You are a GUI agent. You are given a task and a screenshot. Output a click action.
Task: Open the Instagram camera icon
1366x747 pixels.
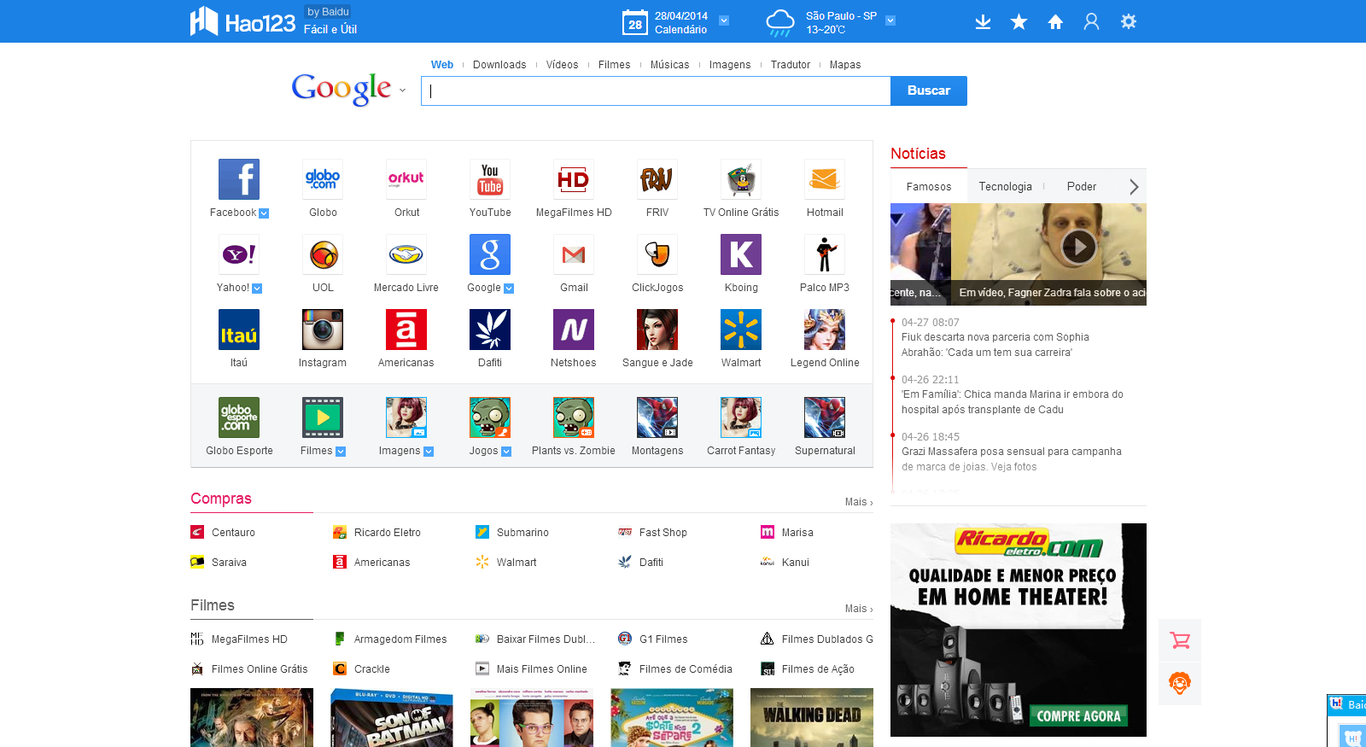322,329
